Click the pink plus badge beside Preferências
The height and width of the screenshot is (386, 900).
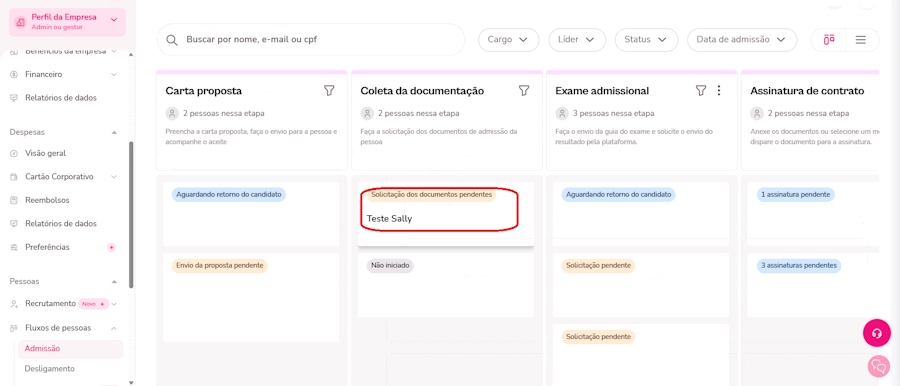click(x=112, y=247)
